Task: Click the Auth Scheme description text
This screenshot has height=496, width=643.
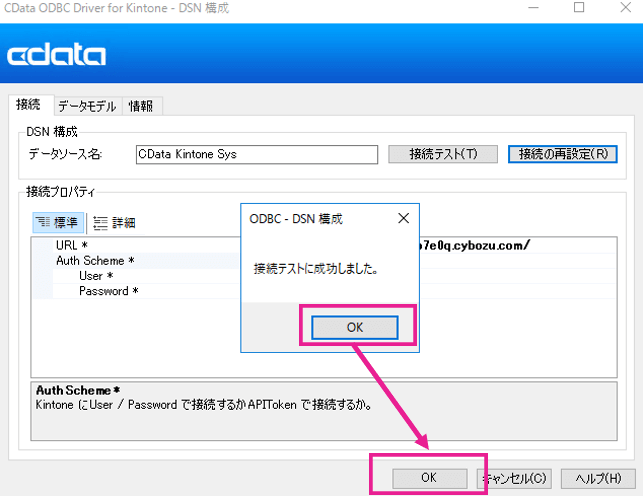Action: [204, 405]
